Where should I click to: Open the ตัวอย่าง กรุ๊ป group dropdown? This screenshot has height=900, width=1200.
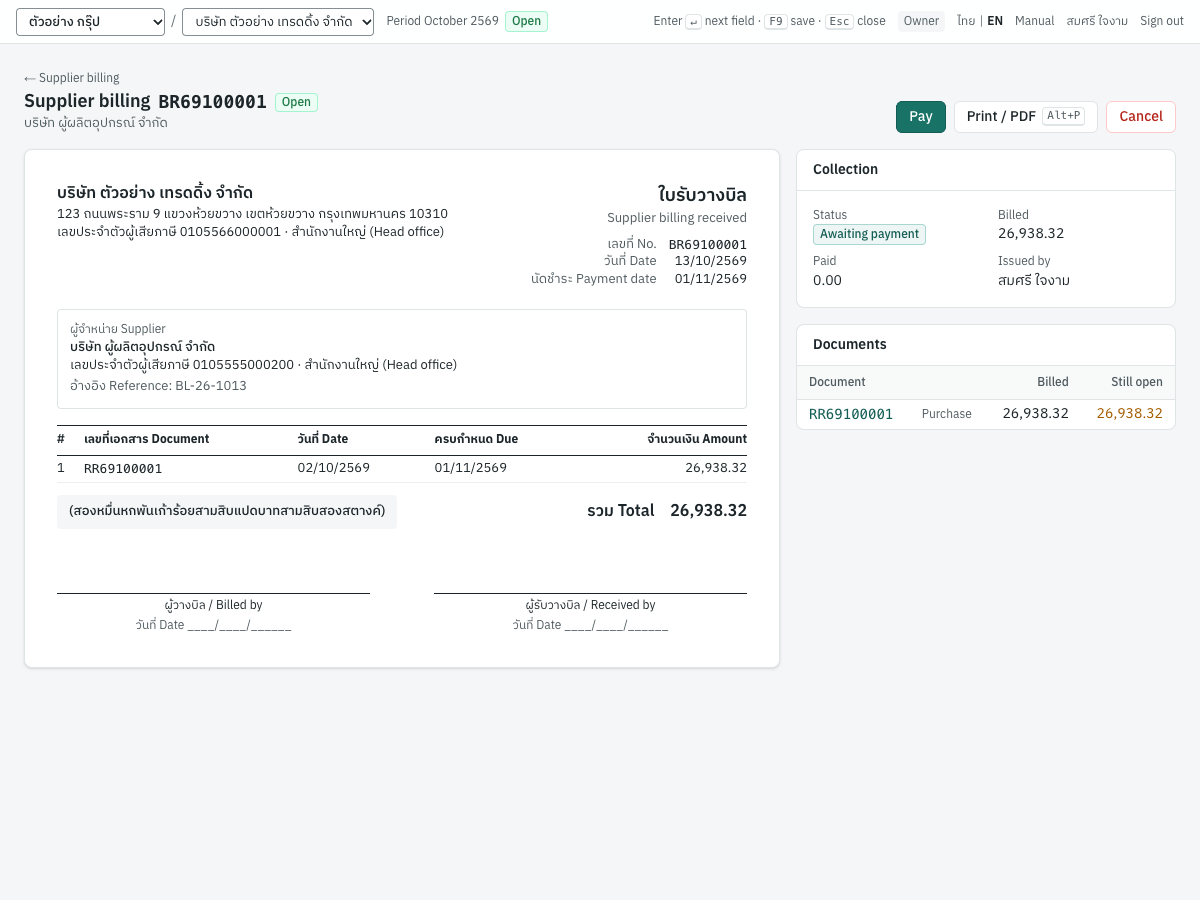90,22
